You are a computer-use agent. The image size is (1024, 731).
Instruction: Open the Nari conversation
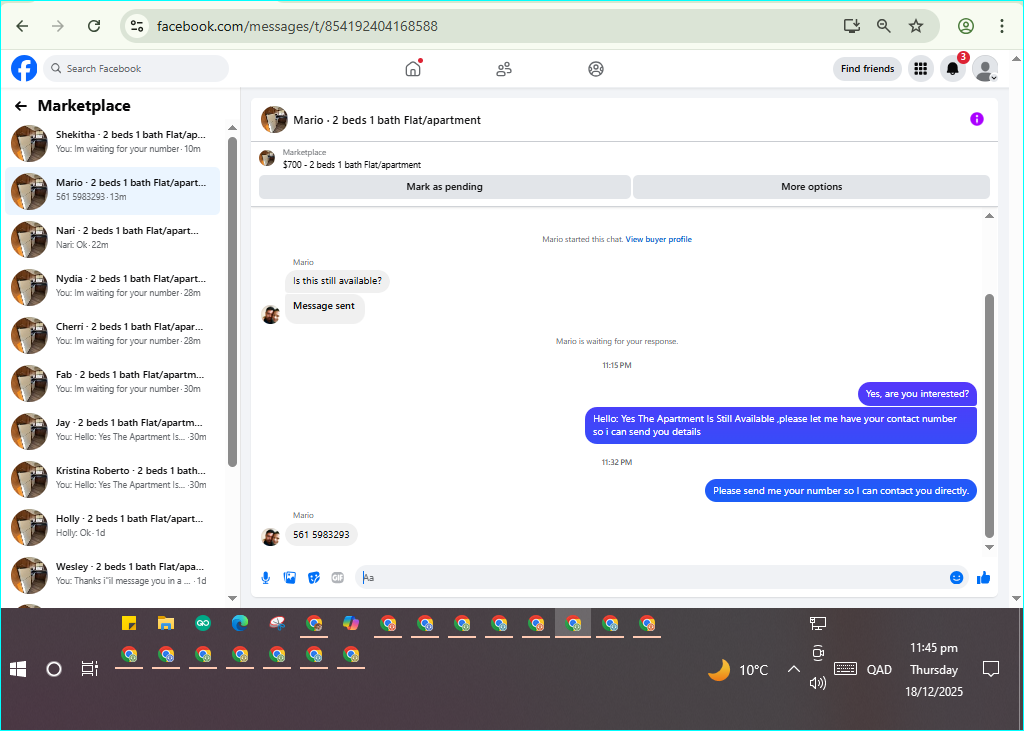coord(112,239)
